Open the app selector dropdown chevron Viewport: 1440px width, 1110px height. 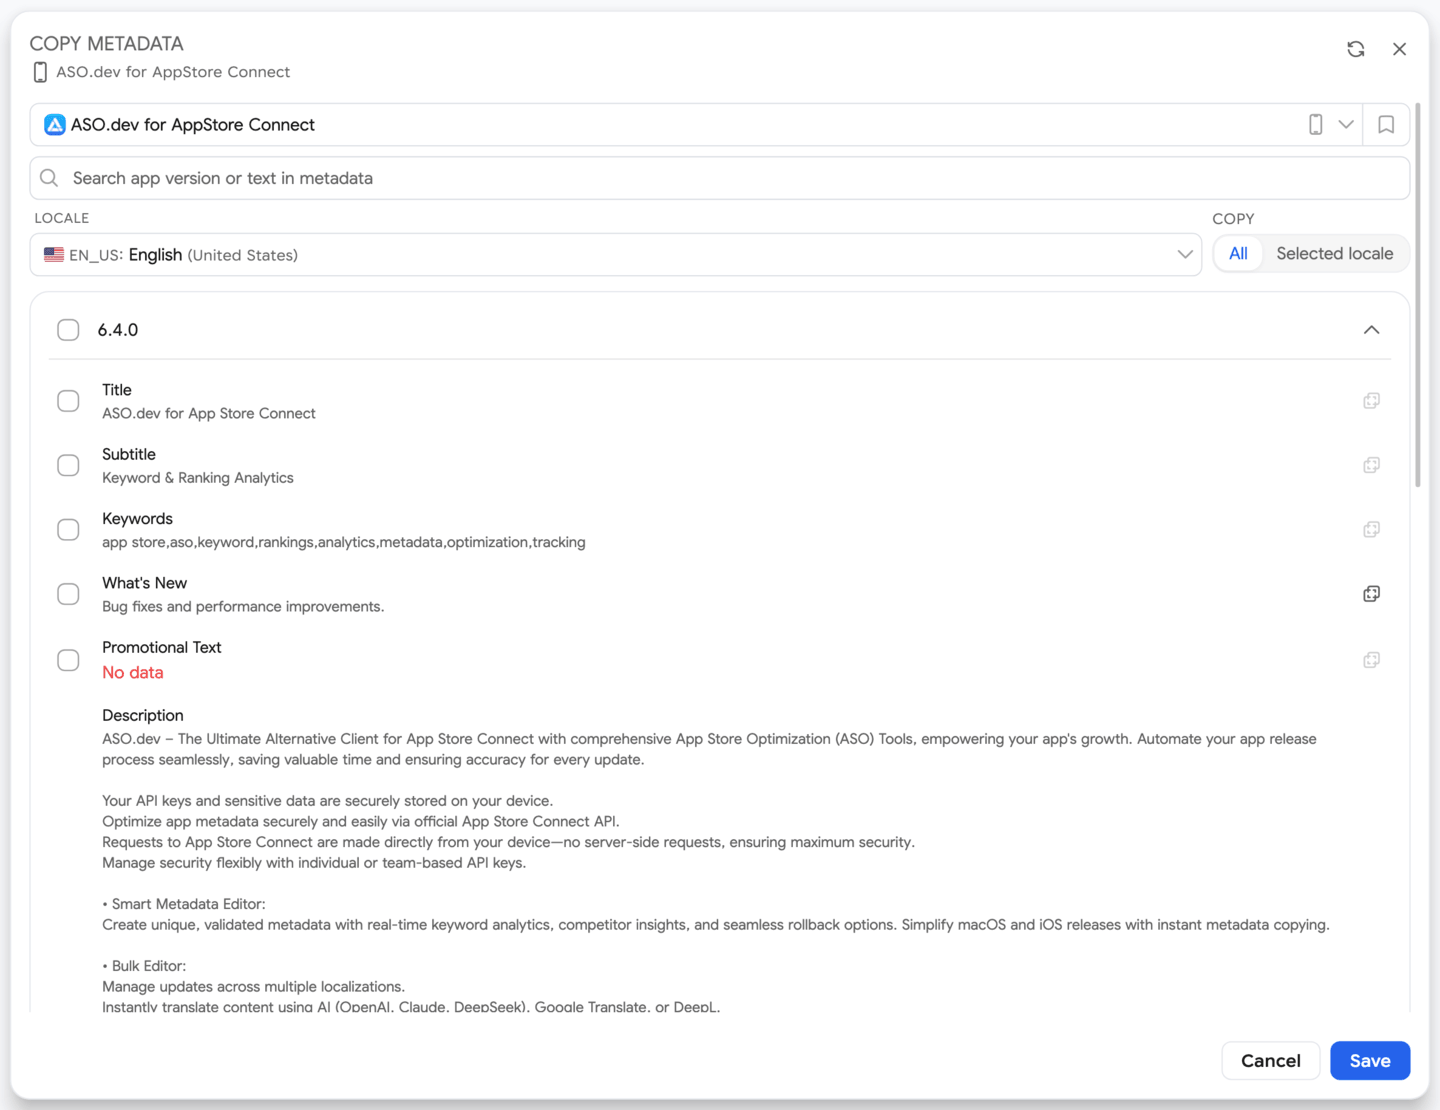pos(1346,125)
